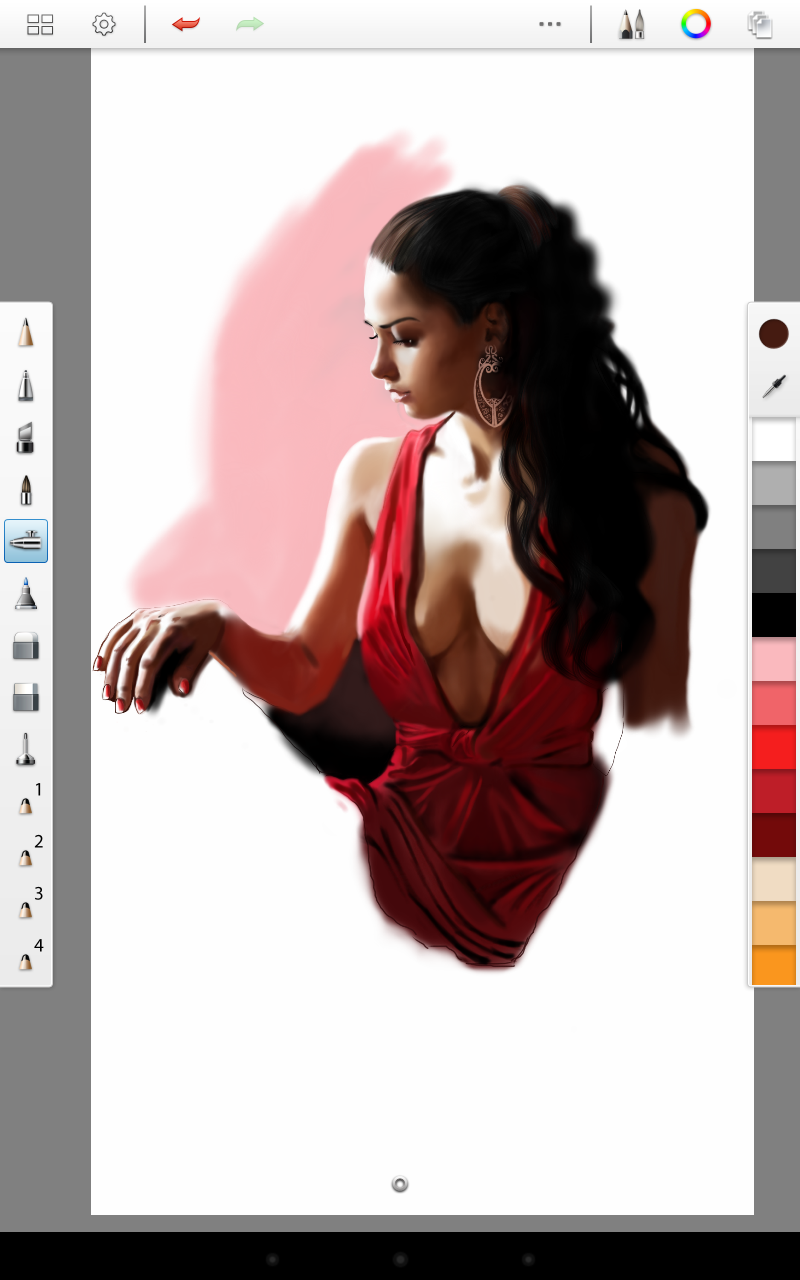Open the settings gear preferences
This screenshot has width=800, height=1280.
tap(104, 24)
